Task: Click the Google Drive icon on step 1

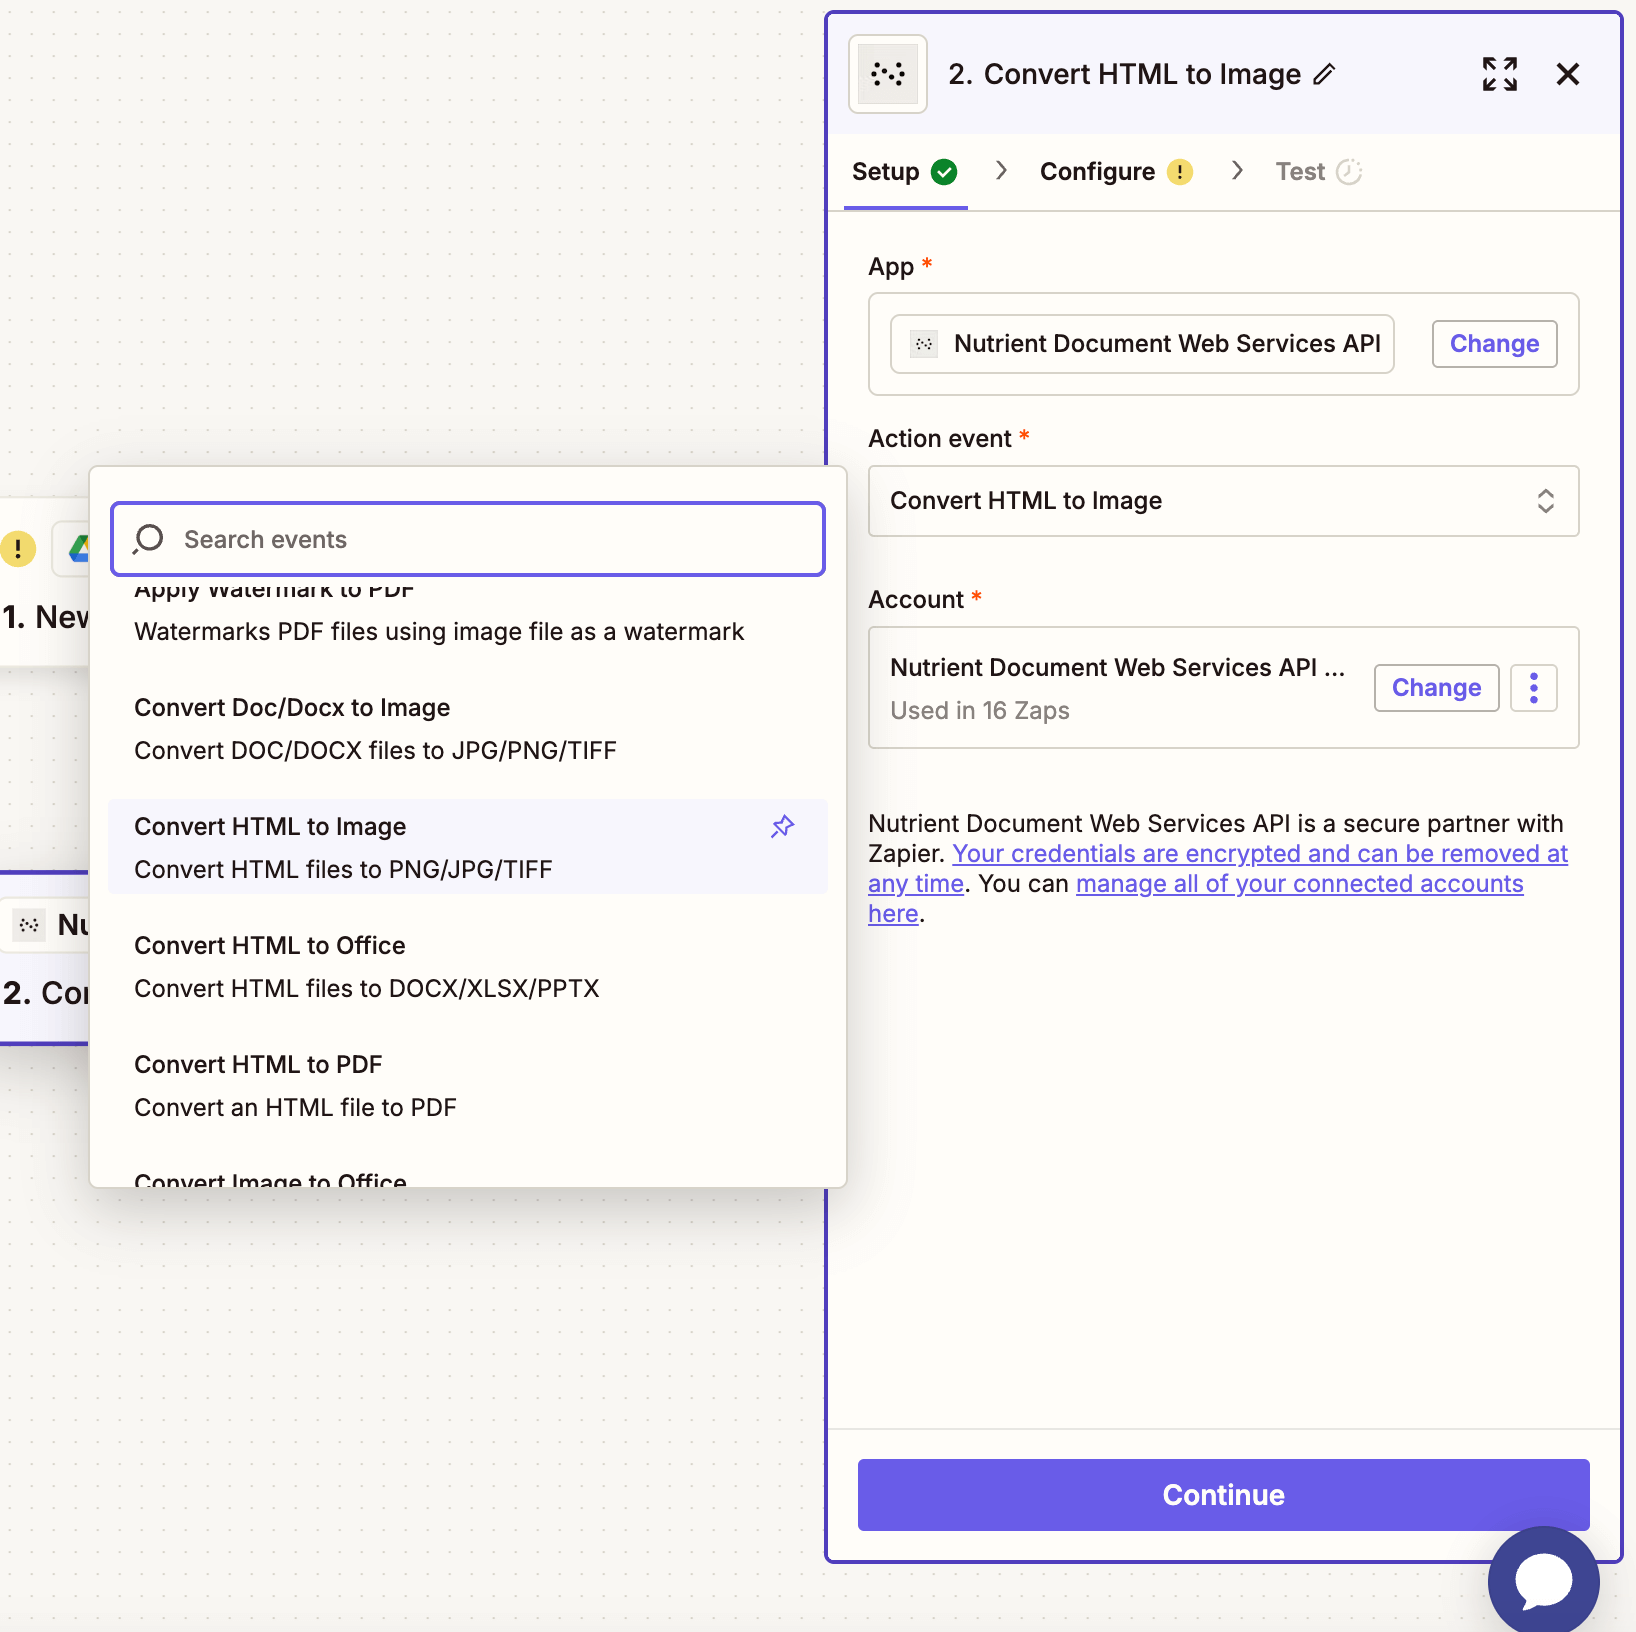Action: click(x=78, y=549)
